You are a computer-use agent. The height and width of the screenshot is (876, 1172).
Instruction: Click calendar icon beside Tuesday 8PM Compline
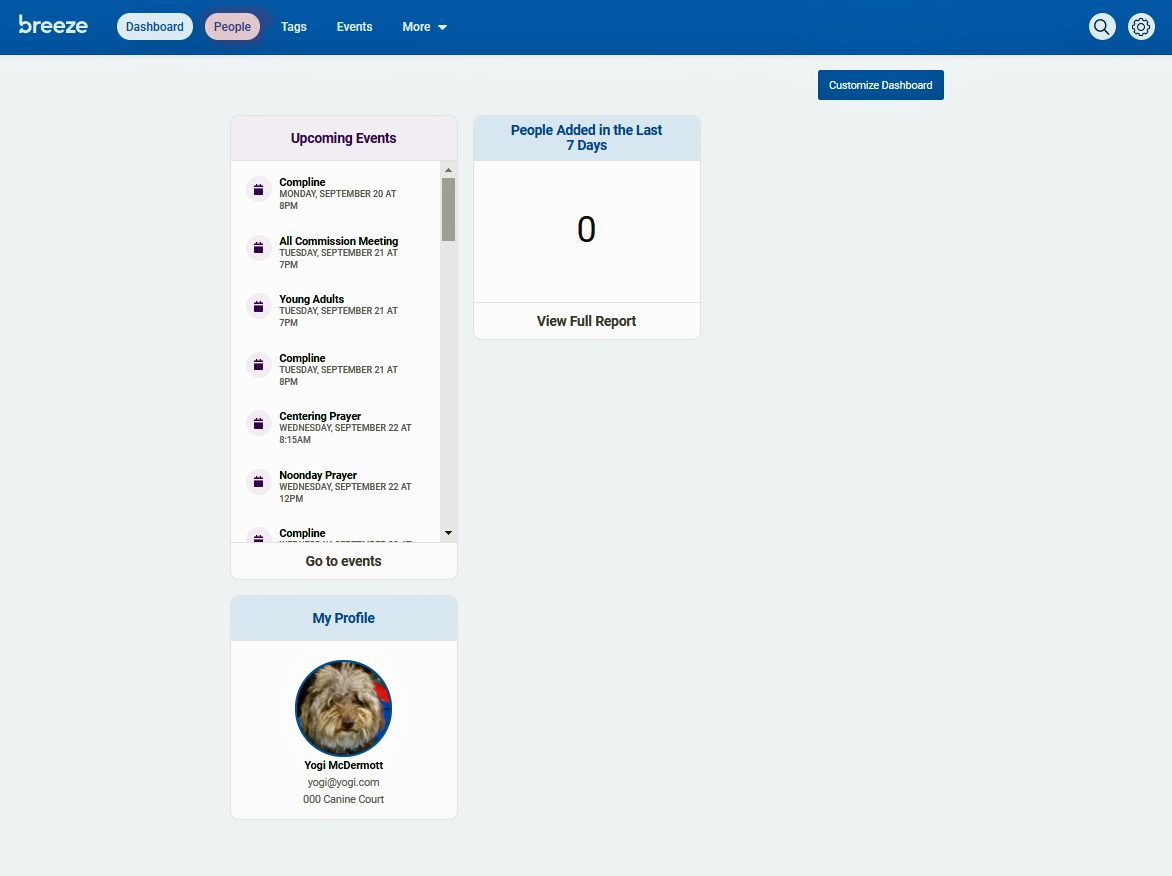259,365
